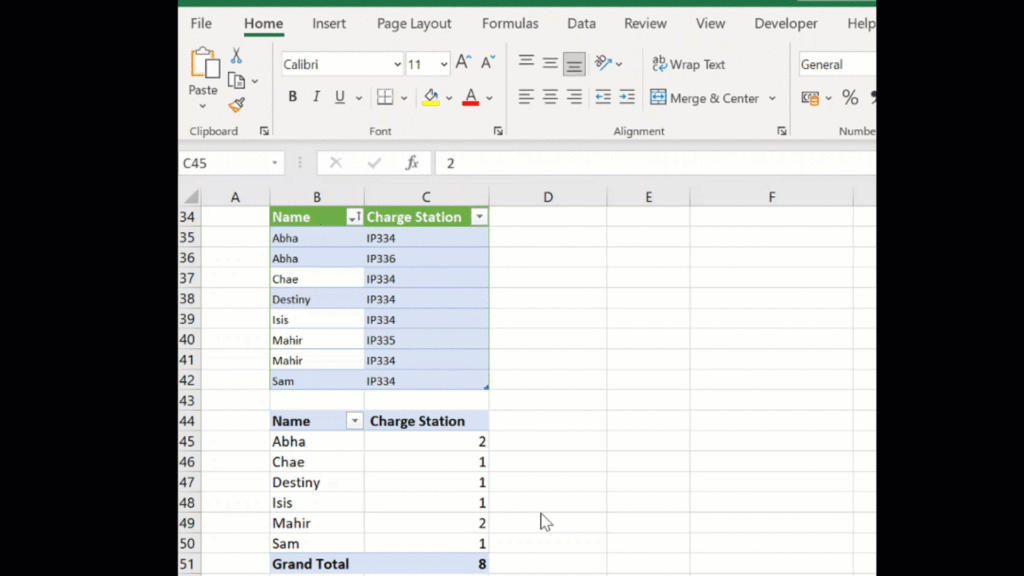Open Copy options dropdown arrow
This screenshot has height=576, width=1024.
255,82
